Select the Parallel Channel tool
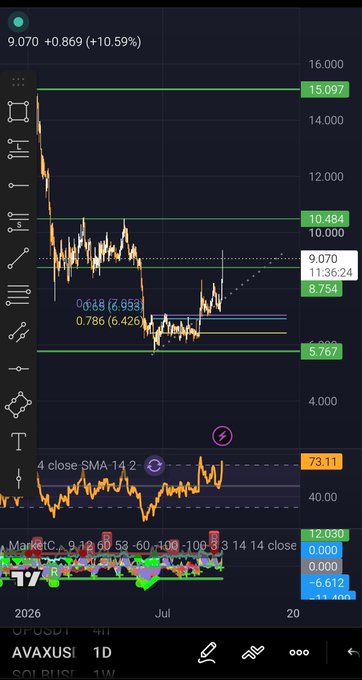362x680 pixels. tap(18, 332)
